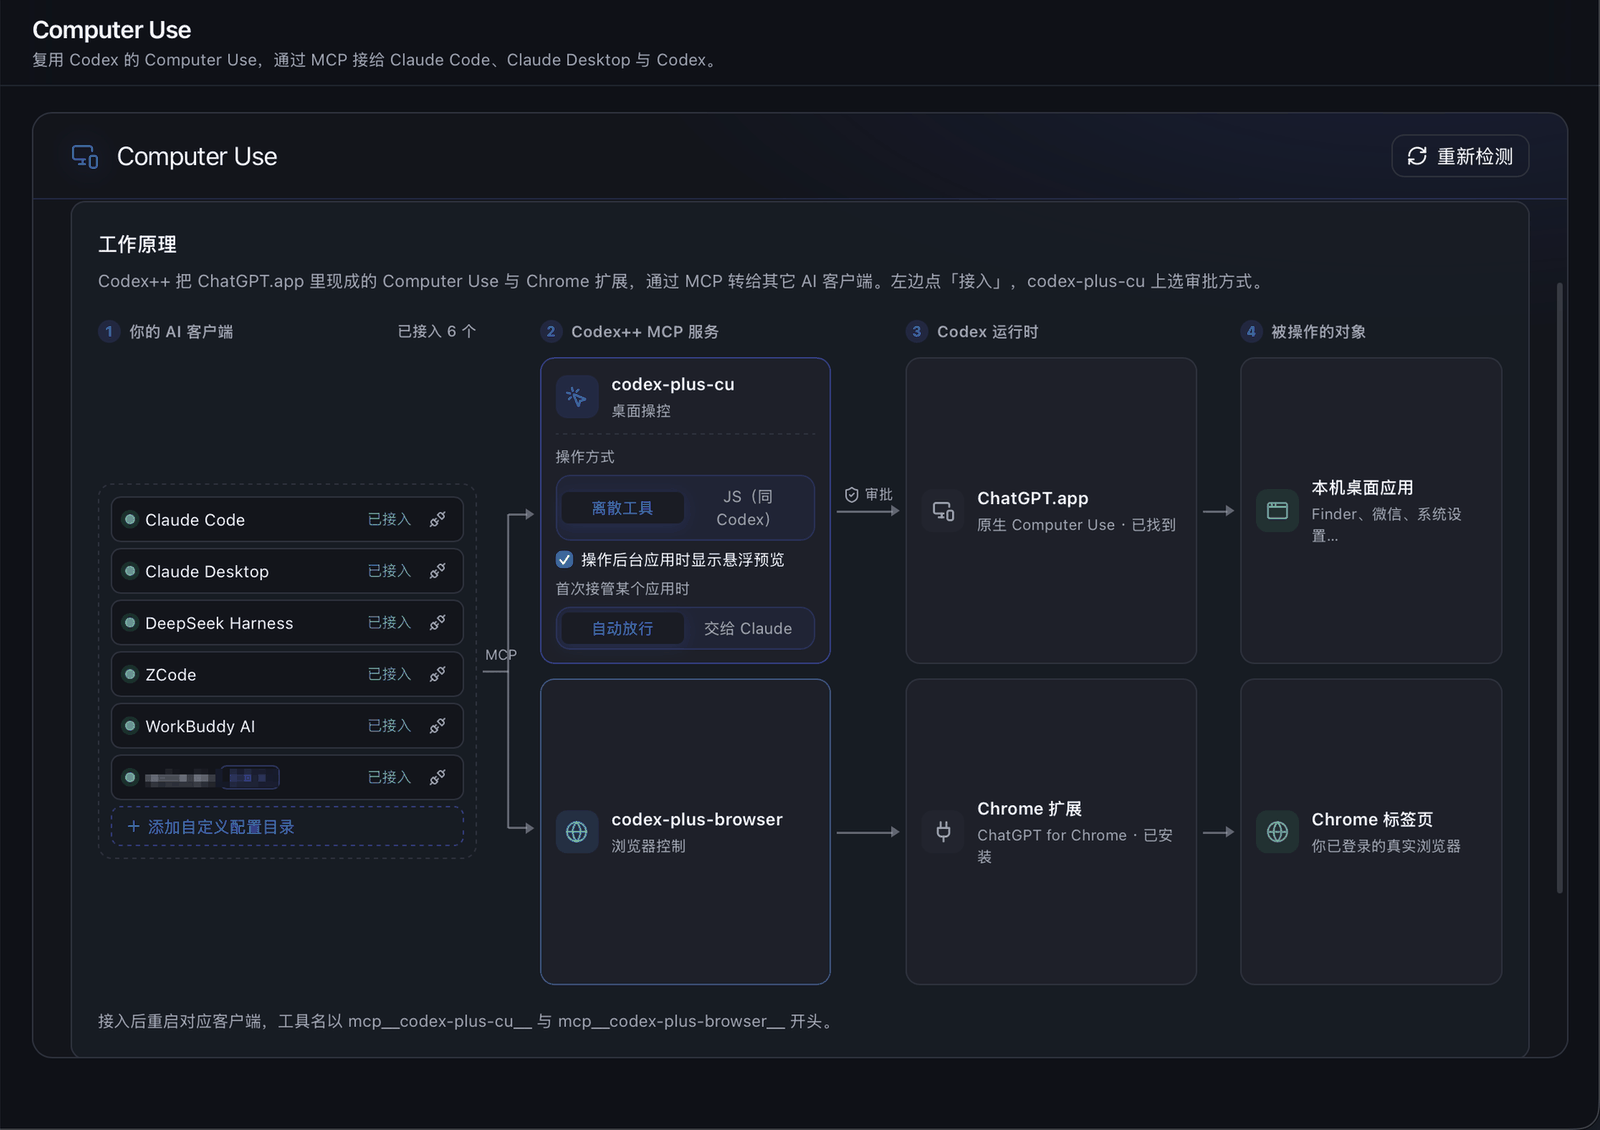The image size is (1600, 1130).
Task: Click the link icon in the blurred client row
Action: click(437, 778)
